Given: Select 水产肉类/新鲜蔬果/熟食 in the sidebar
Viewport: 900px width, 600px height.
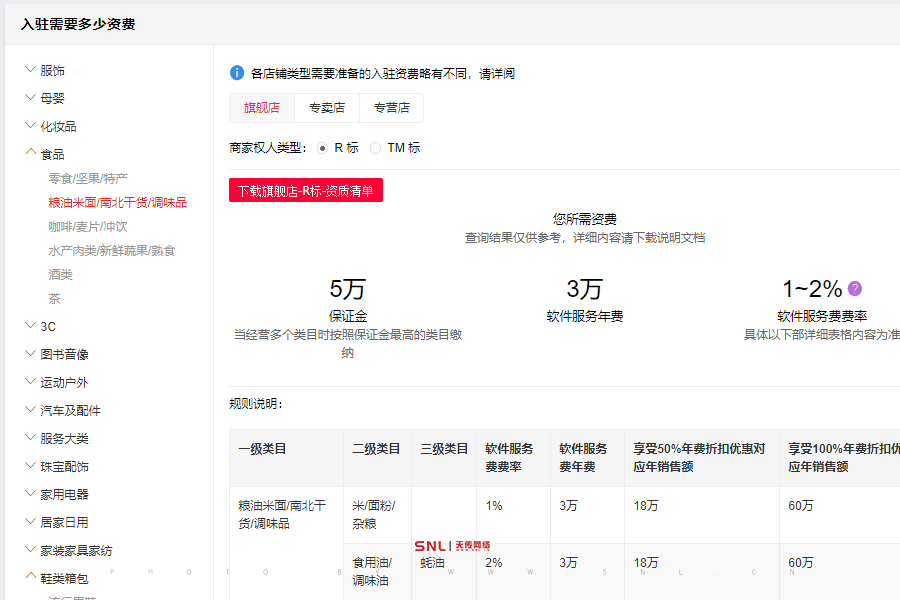Looking at the screenshot, I should tap(110, 251).
